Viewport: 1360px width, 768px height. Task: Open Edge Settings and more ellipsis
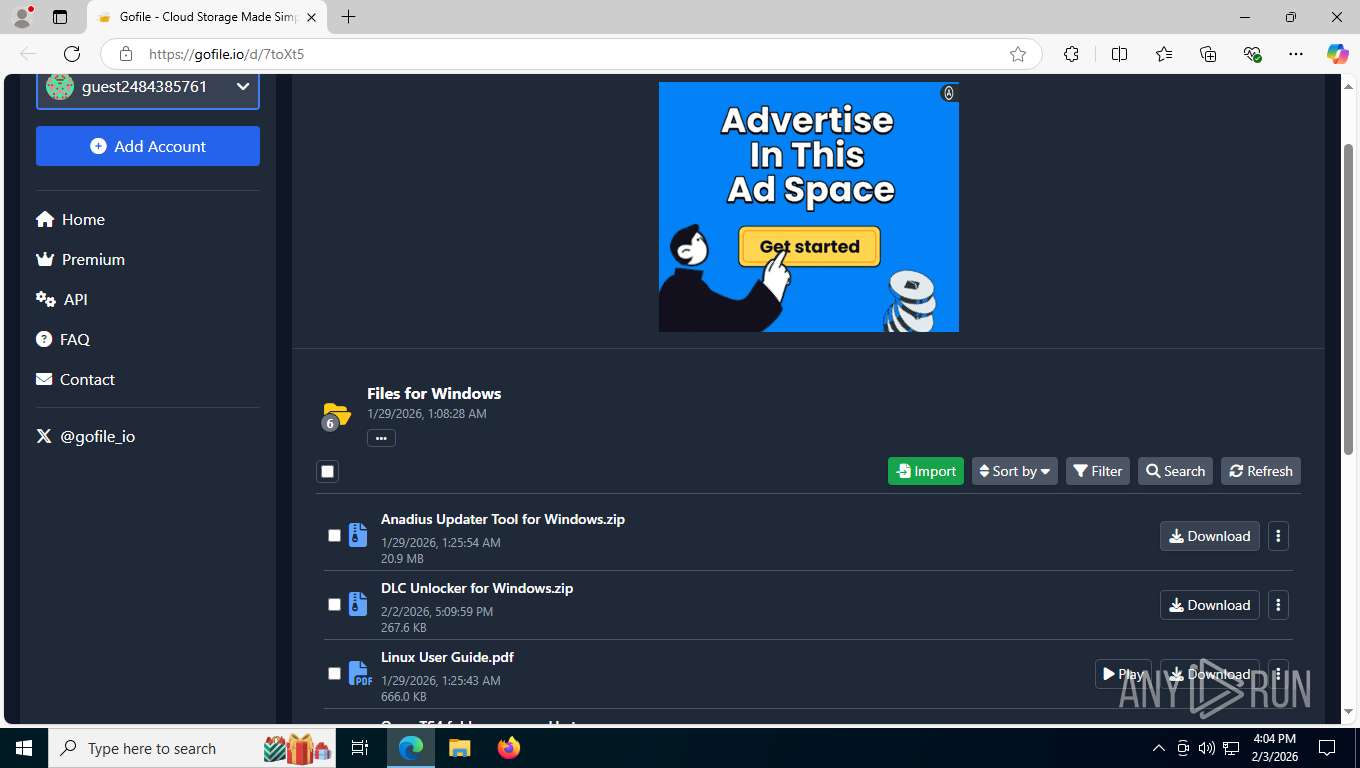tap(1296, 54)
